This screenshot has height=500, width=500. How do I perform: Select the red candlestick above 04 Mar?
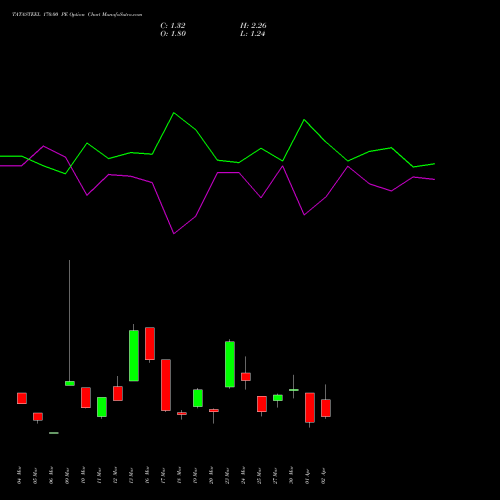tap(22, 398)
